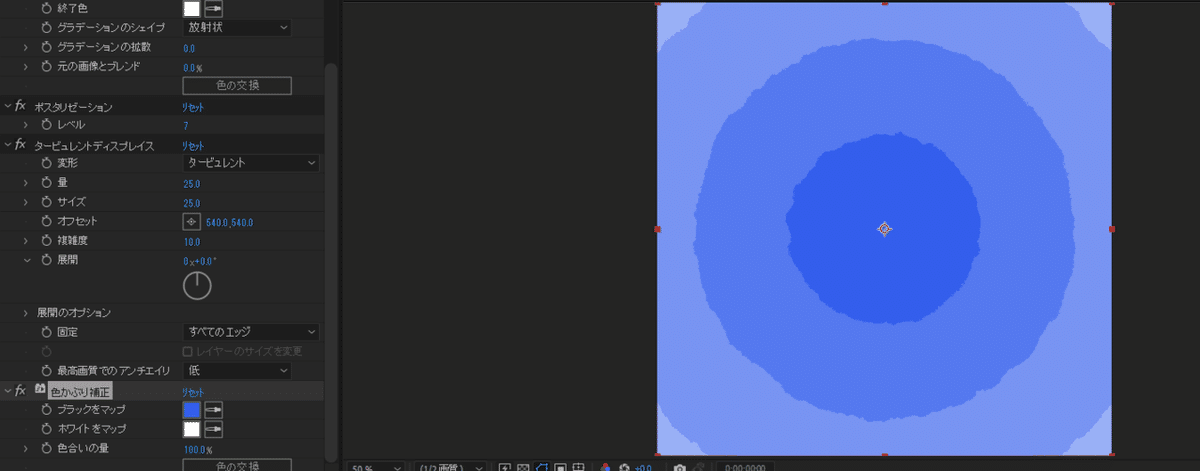The height and width of the screenshot is (471, 1200).
Task: Open magnification dropdown showing 50%
Action: tap(376, 466)
